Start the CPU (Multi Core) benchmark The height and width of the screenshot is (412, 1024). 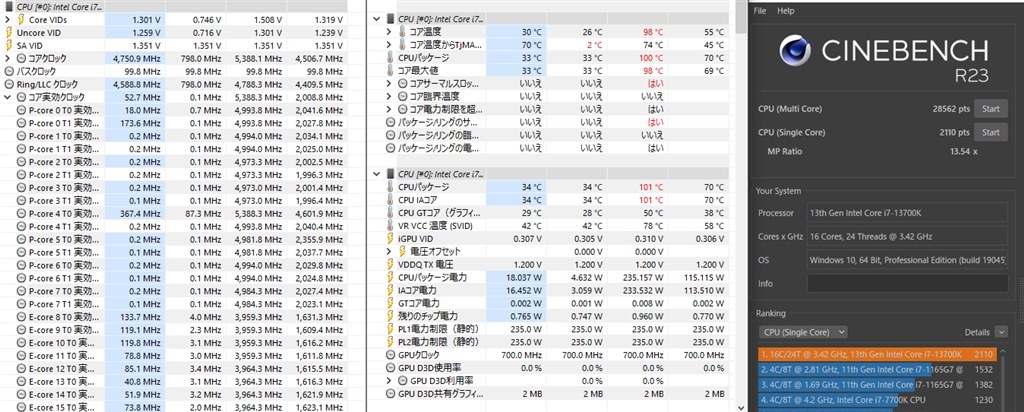(x=991, y=109)
